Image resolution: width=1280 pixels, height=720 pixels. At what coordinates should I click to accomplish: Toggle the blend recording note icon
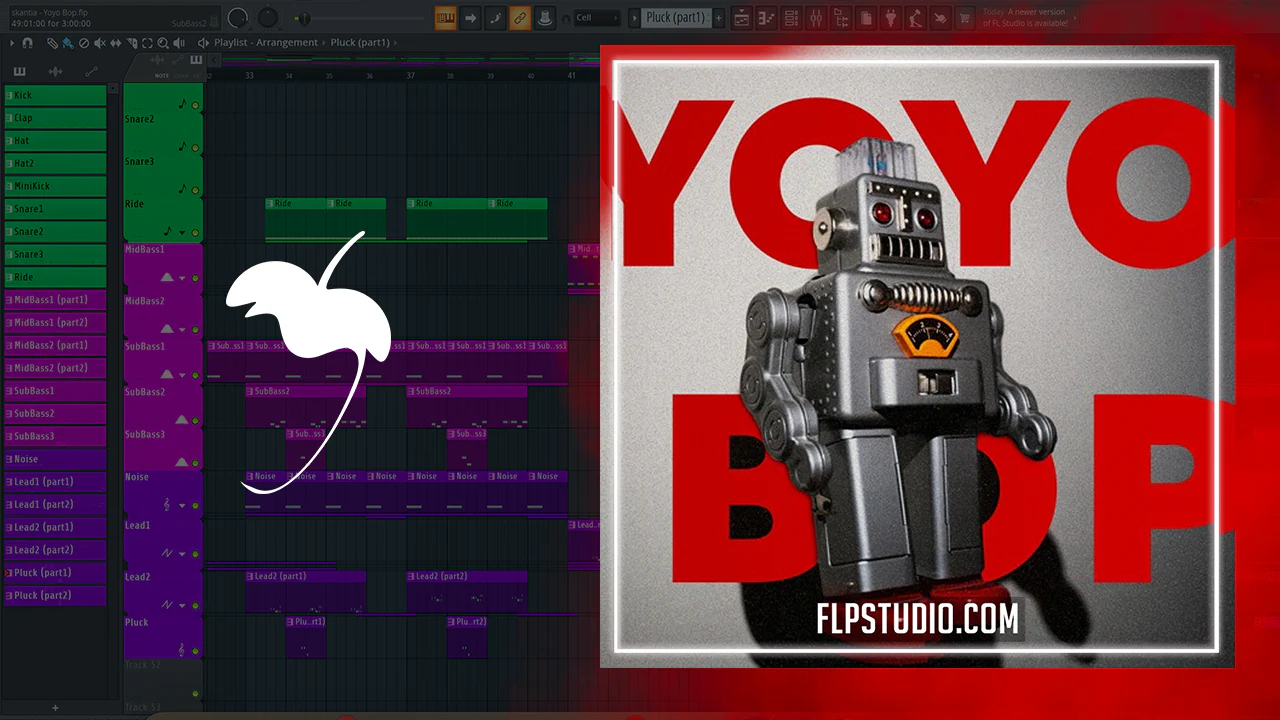tap(495, 18)
